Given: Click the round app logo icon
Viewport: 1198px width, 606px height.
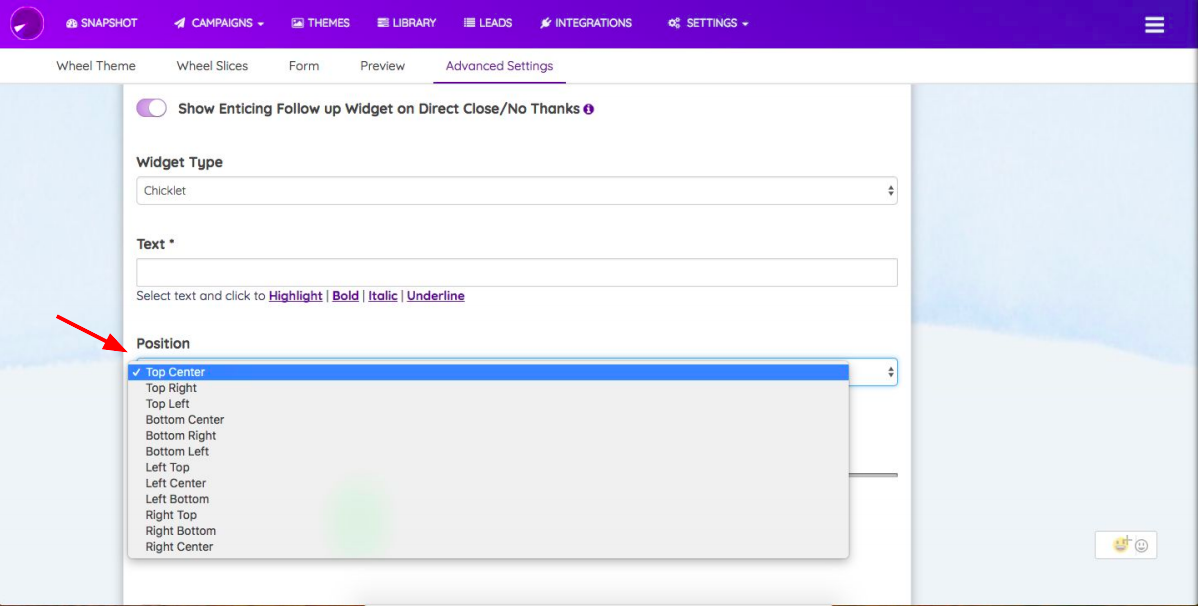Looking at the screenshot, I should [x=27, y=23].
